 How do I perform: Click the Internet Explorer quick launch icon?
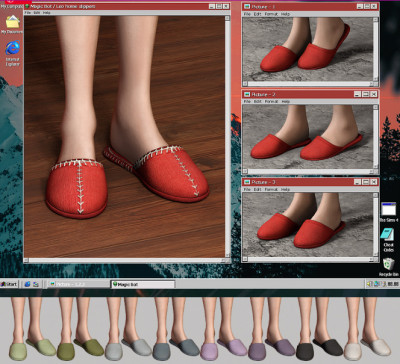pos(27,284)
